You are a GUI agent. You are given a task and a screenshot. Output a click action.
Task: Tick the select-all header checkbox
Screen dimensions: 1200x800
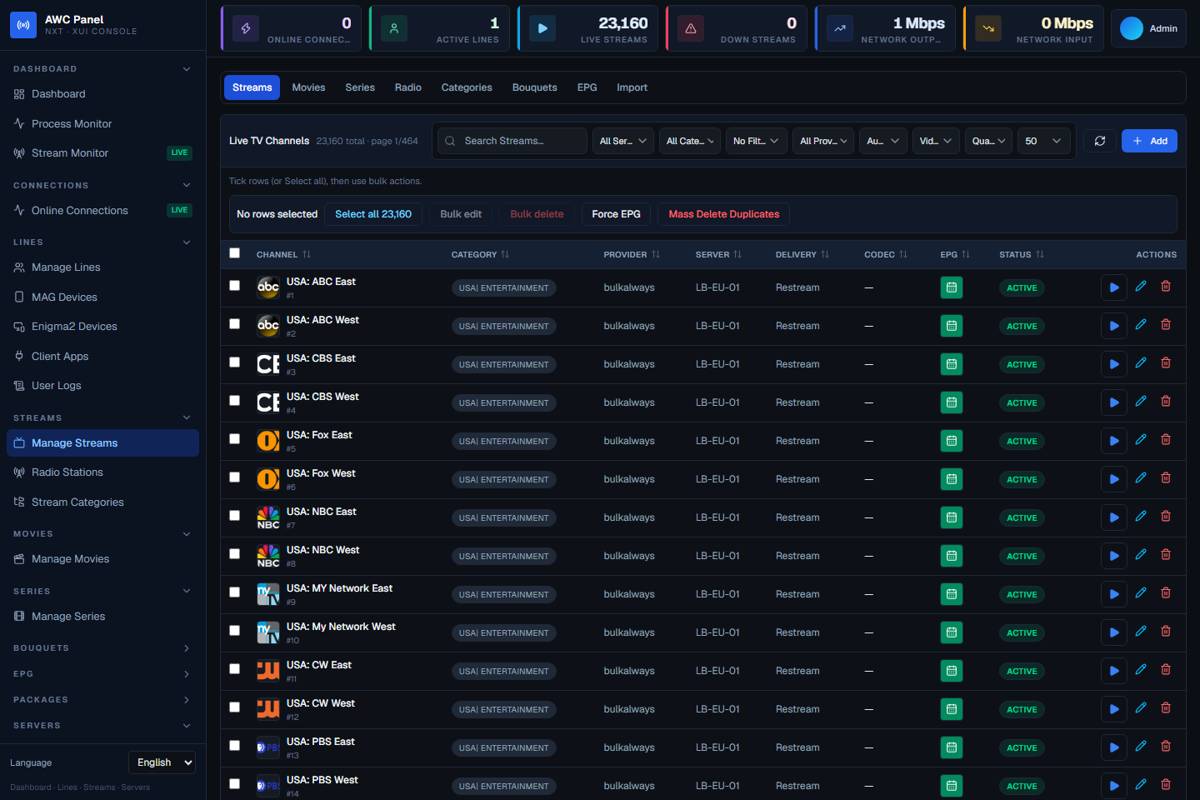tap(235, 253)
